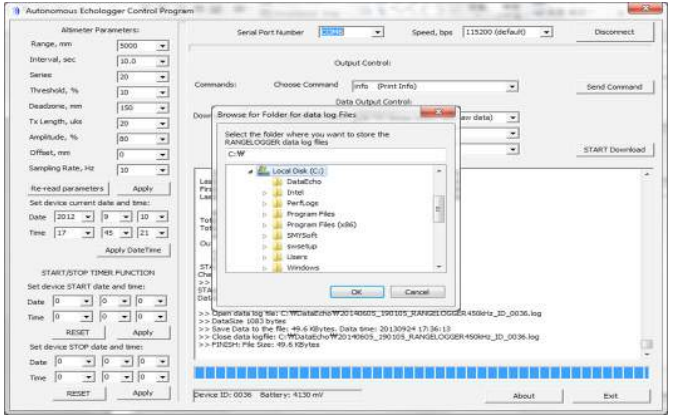Click the START Download button

614,149
